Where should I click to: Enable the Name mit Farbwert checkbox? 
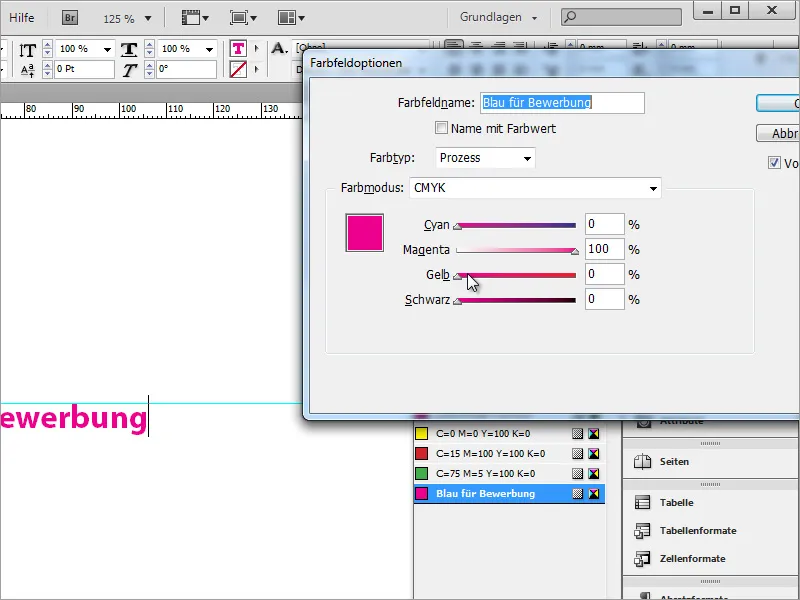[441, 128]
